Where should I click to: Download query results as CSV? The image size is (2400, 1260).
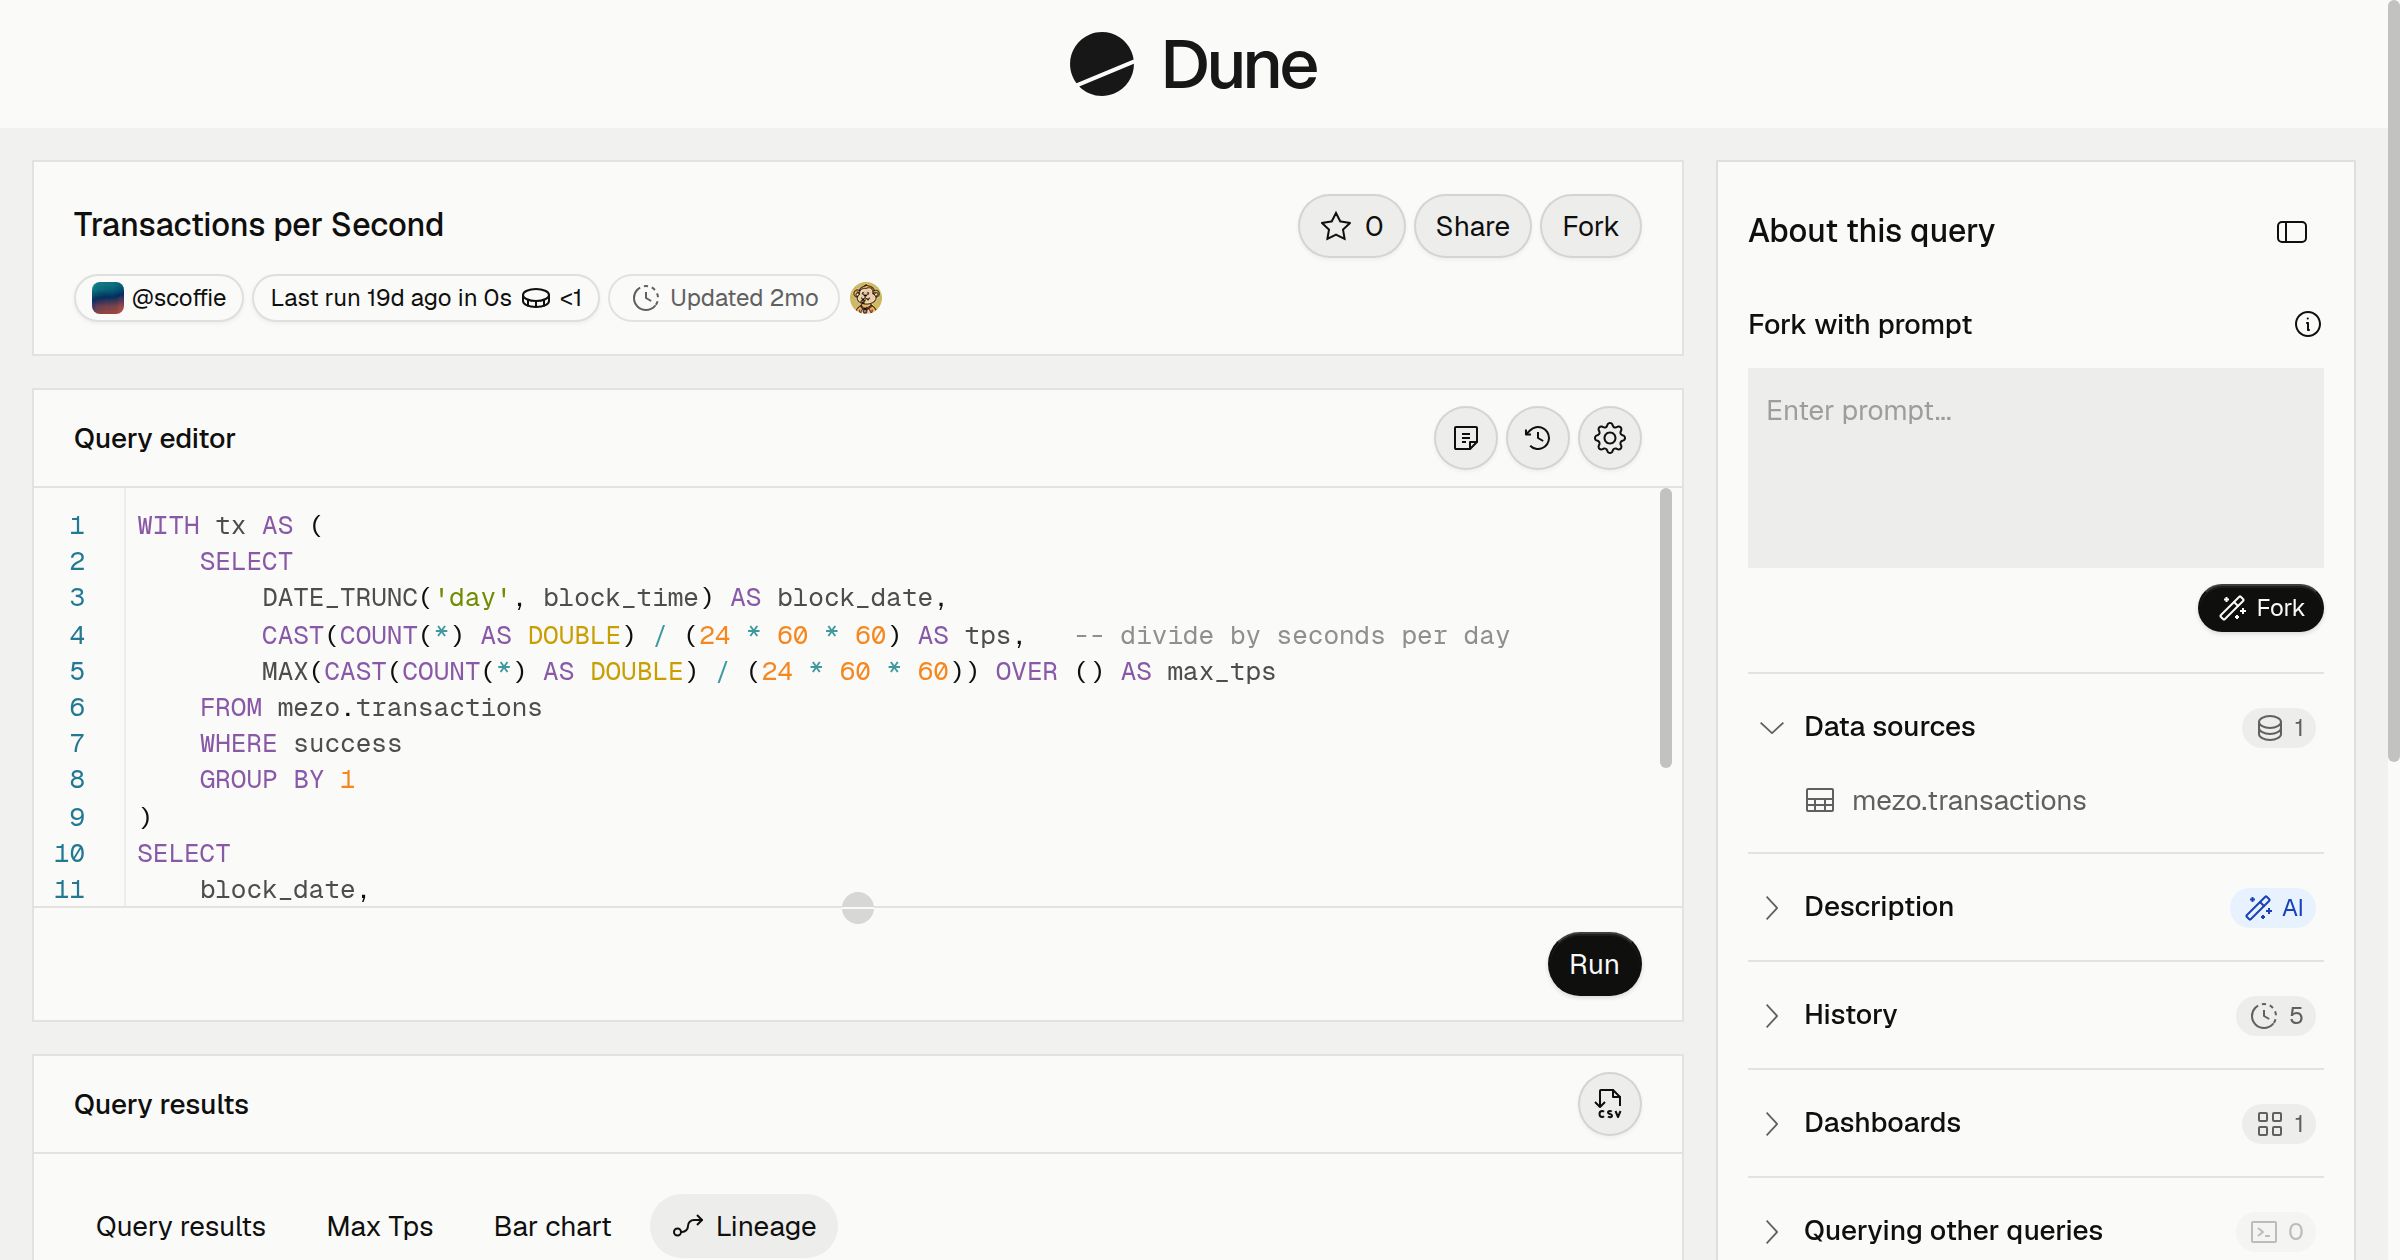coord(1609,1104)
